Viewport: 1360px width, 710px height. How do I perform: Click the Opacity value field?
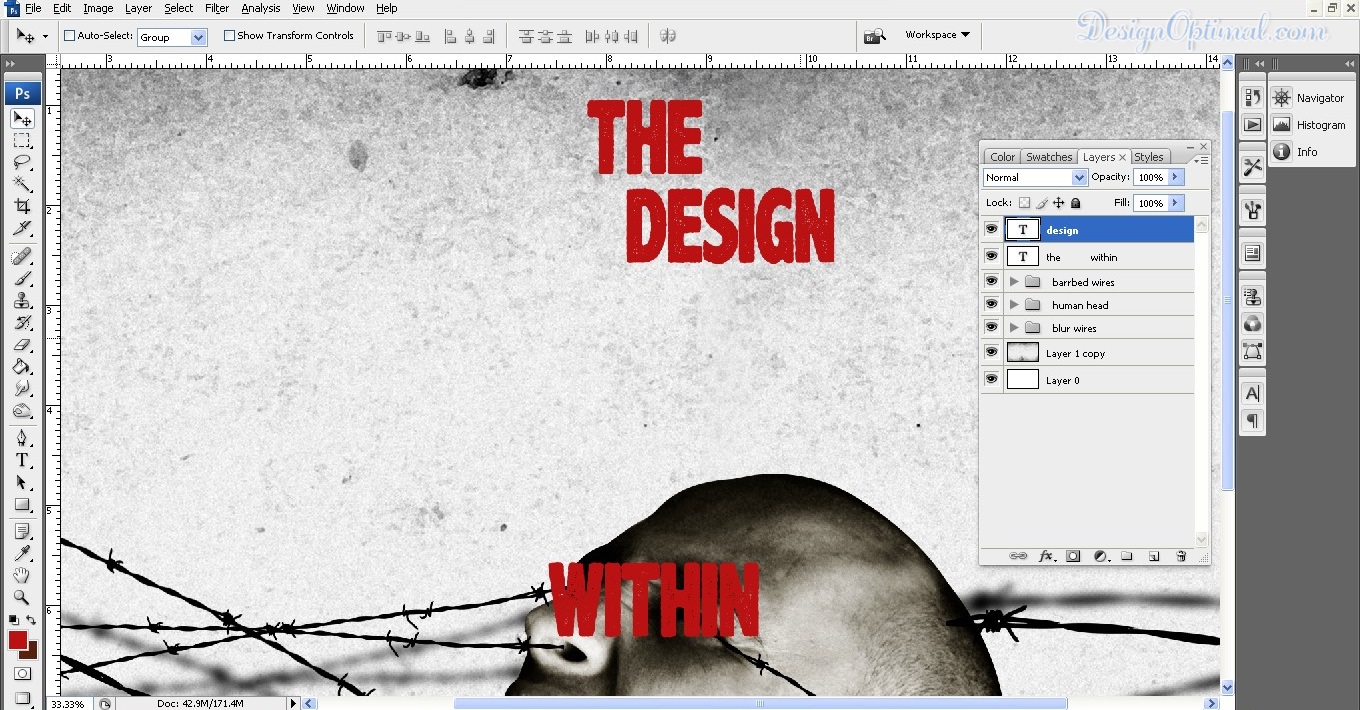(1150, 177)
